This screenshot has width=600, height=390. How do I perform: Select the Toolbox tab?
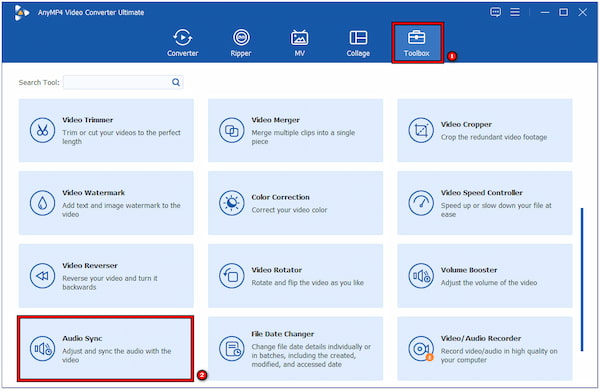tap(417, 43)
